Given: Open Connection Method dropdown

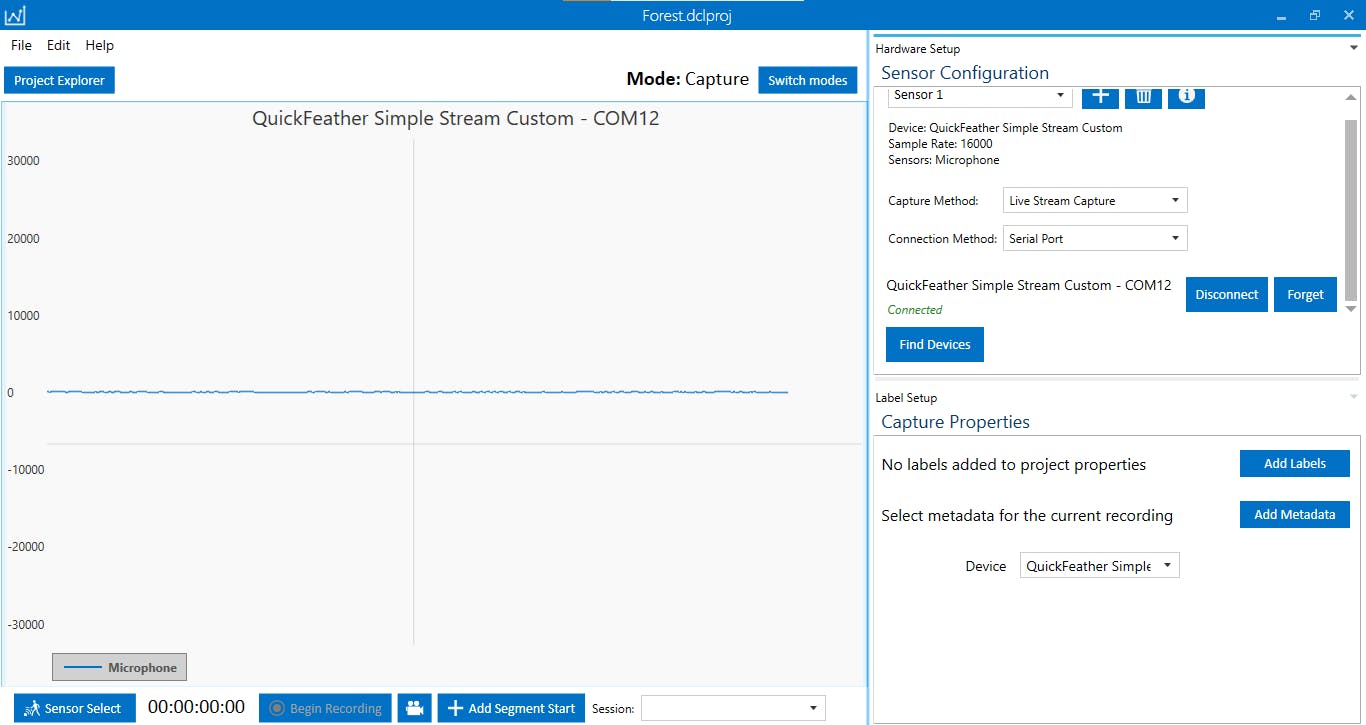Looking at the screenshot, I should [1095, 239].
